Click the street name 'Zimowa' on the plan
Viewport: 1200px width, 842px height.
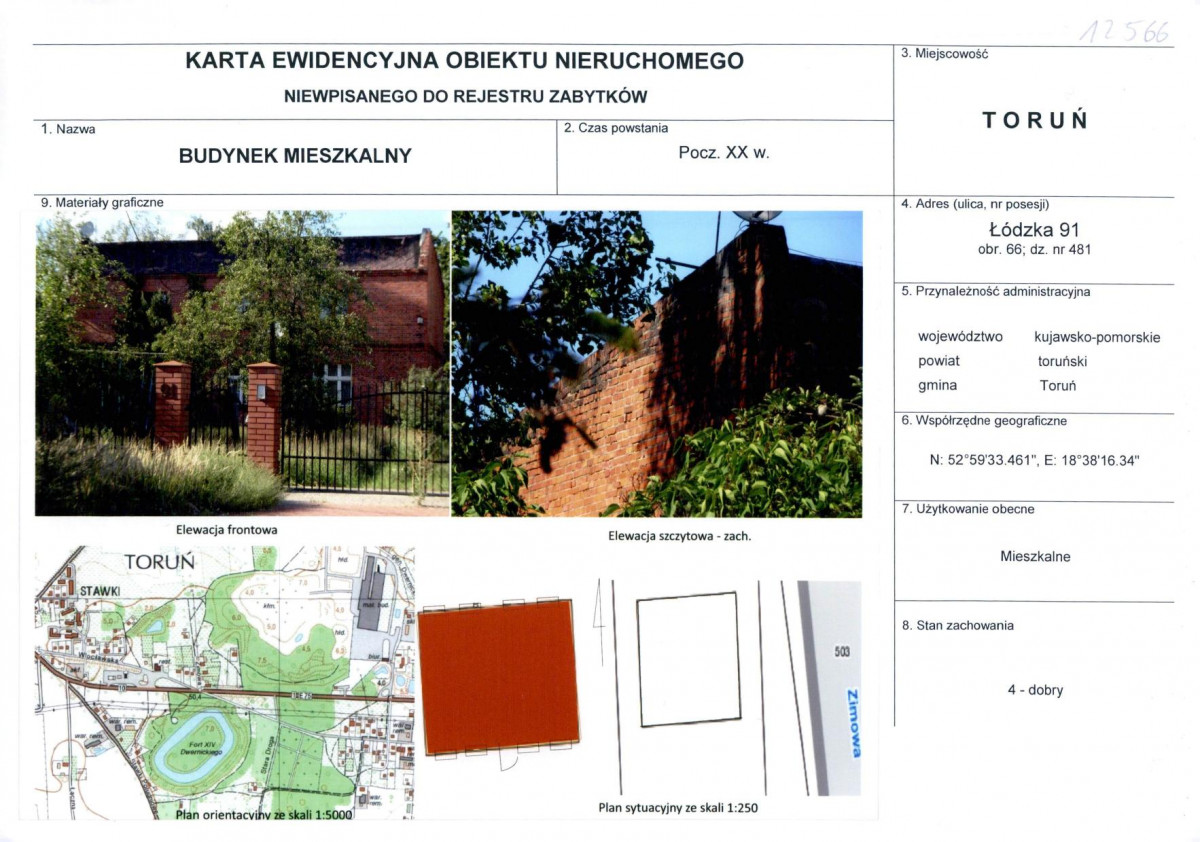[853, 723]
